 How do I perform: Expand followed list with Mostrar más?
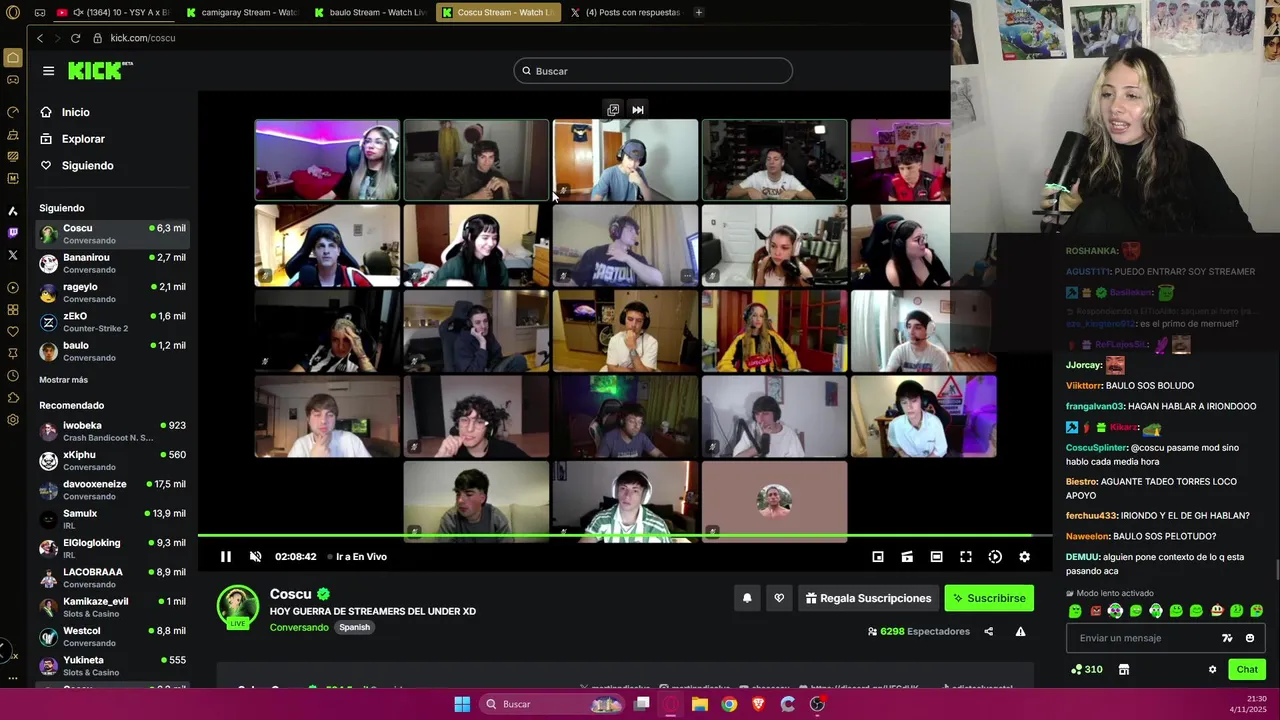63,380
